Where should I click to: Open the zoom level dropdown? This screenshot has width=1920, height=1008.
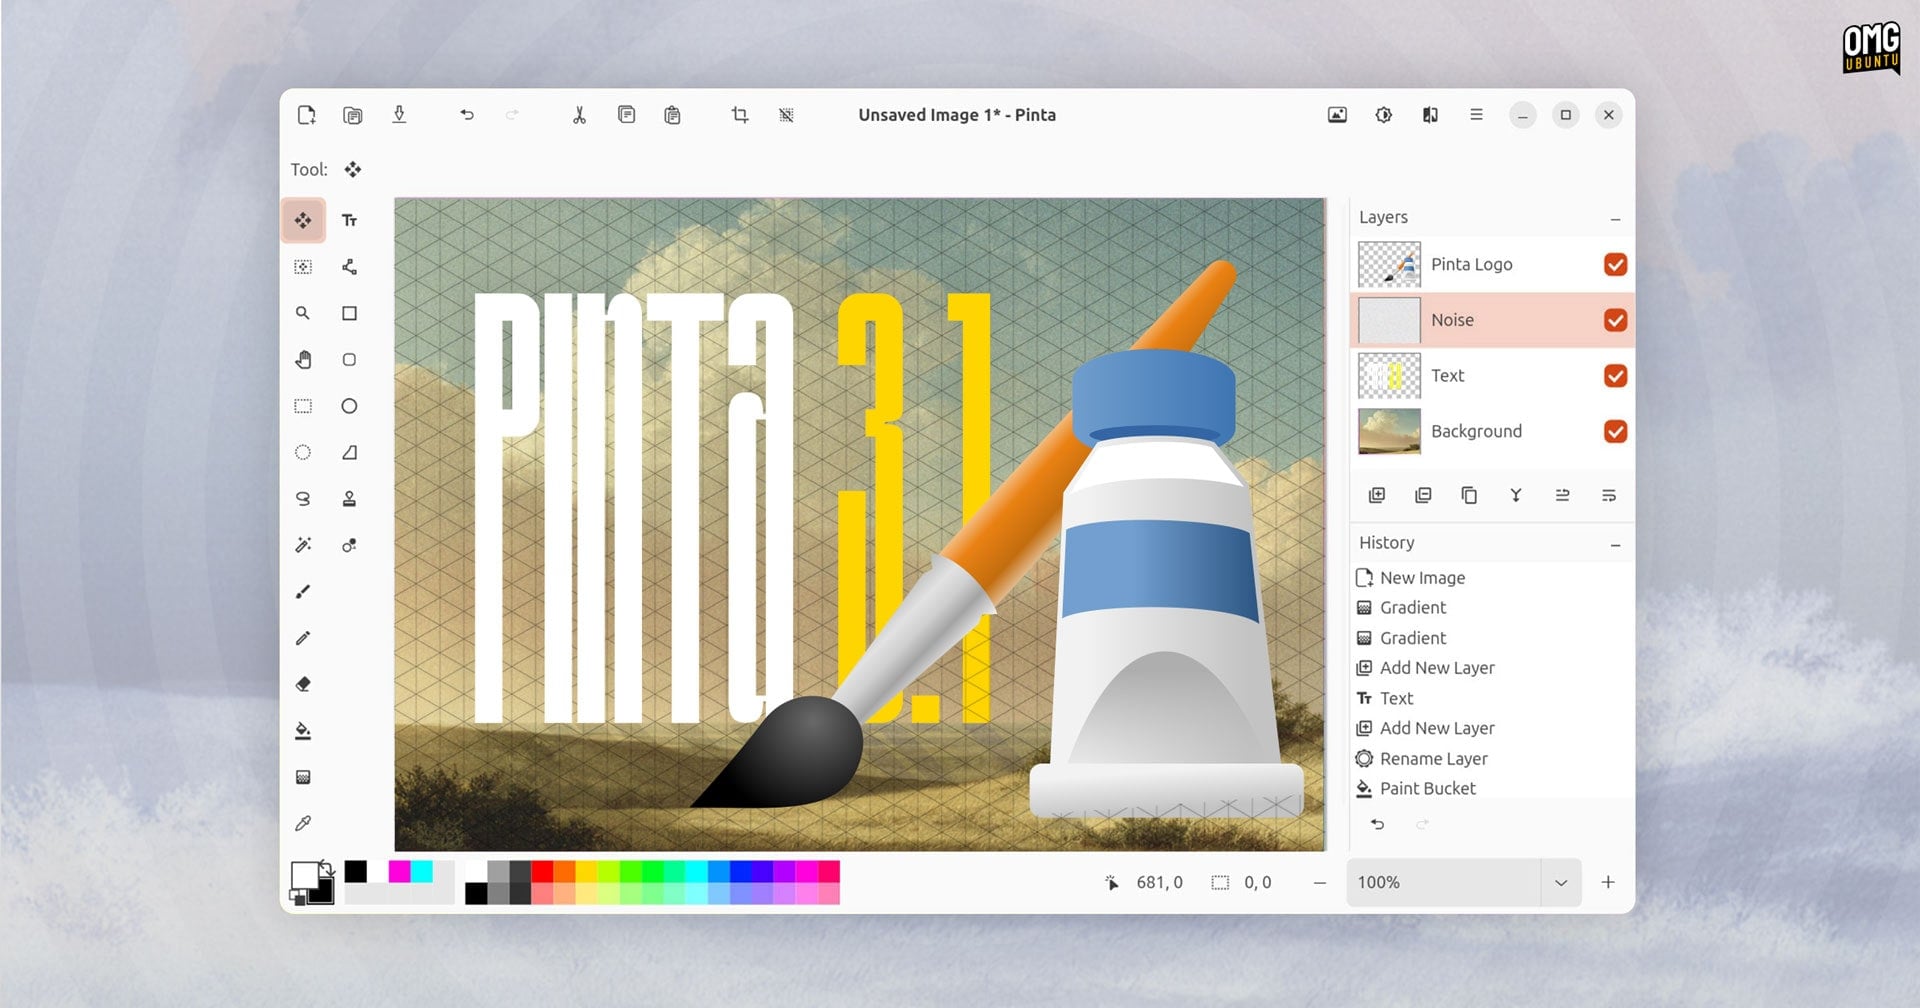1560,882
